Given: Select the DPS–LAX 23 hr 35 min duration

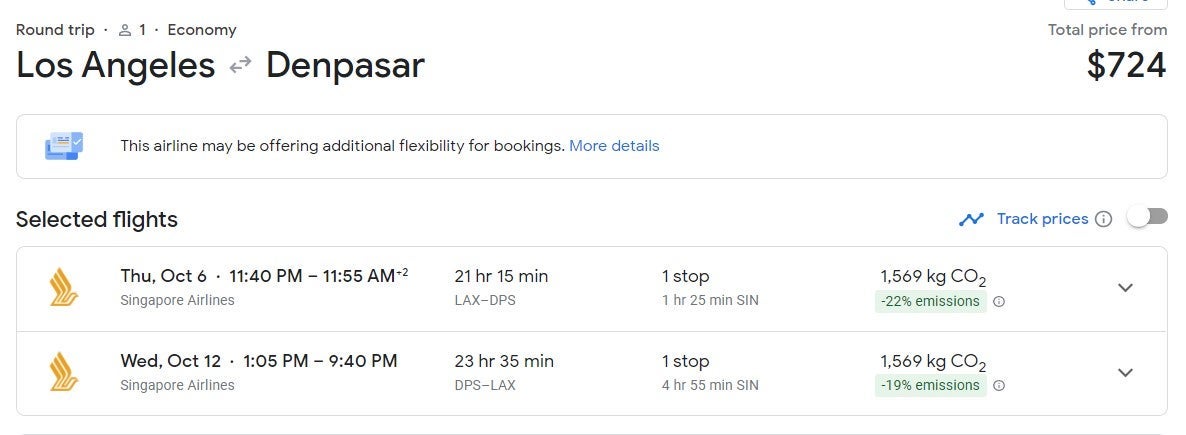Looking at the screenshot, I should point(503,361).
